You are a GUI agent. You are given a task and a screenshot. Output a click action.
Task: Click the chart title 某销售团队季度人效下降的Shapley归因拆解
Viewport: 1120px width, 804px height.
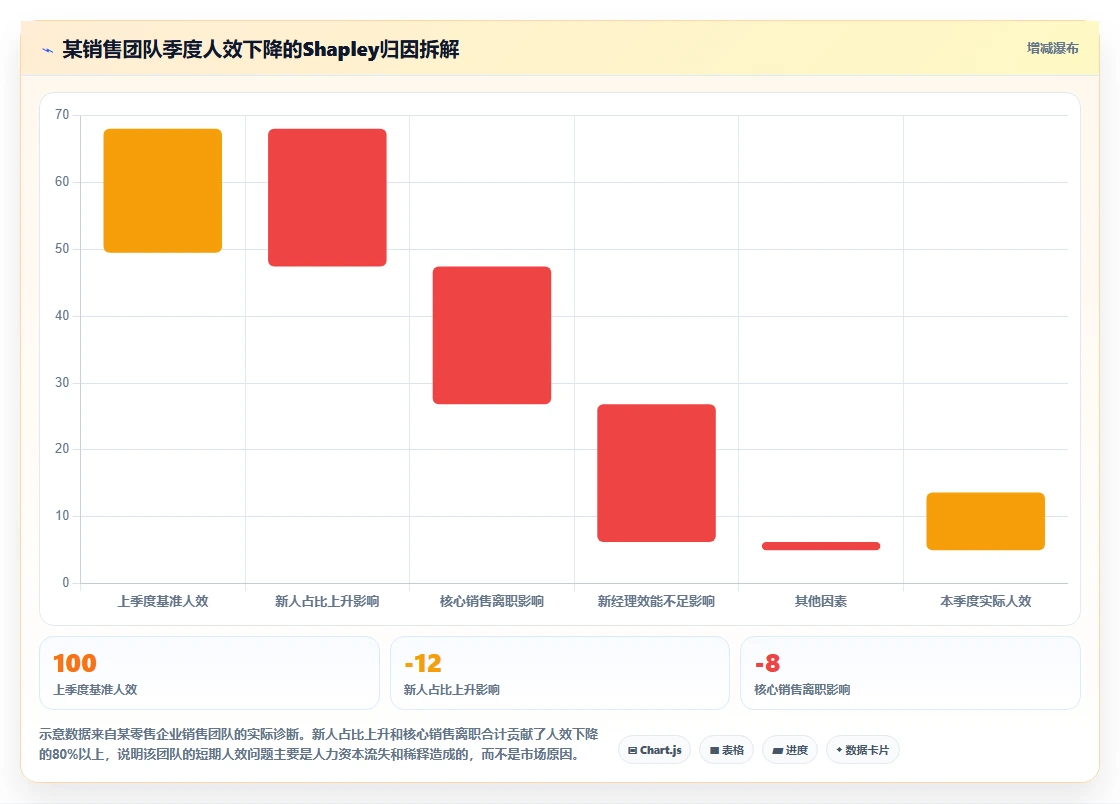pyautogui.click(x=261, y=49)
